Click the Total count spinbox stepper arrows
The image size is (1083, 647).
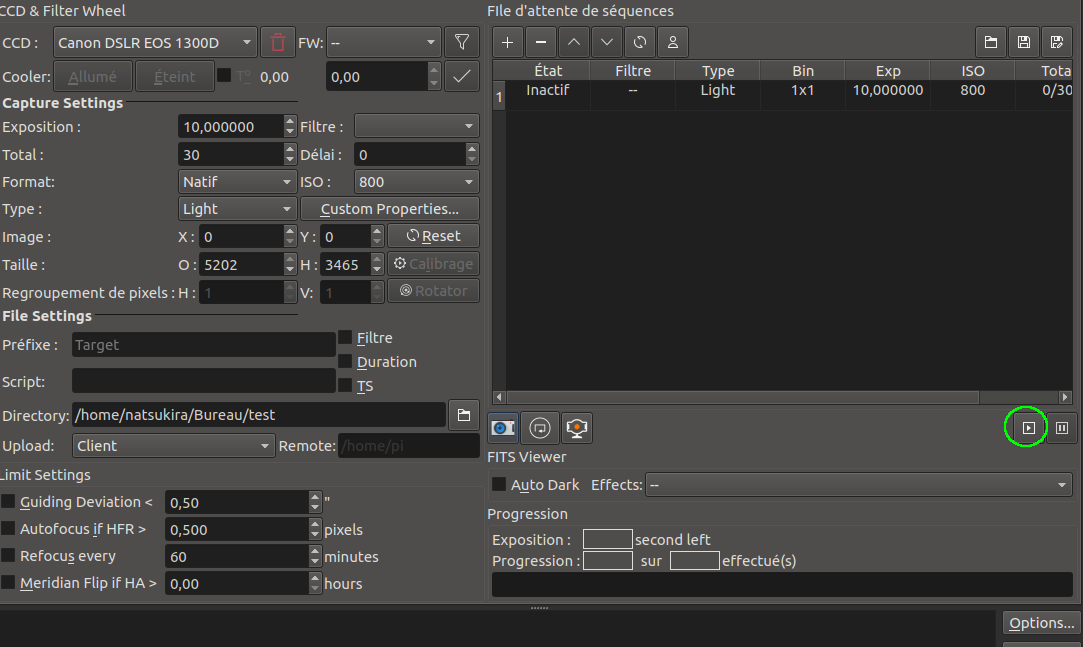(x=290, y=154)
